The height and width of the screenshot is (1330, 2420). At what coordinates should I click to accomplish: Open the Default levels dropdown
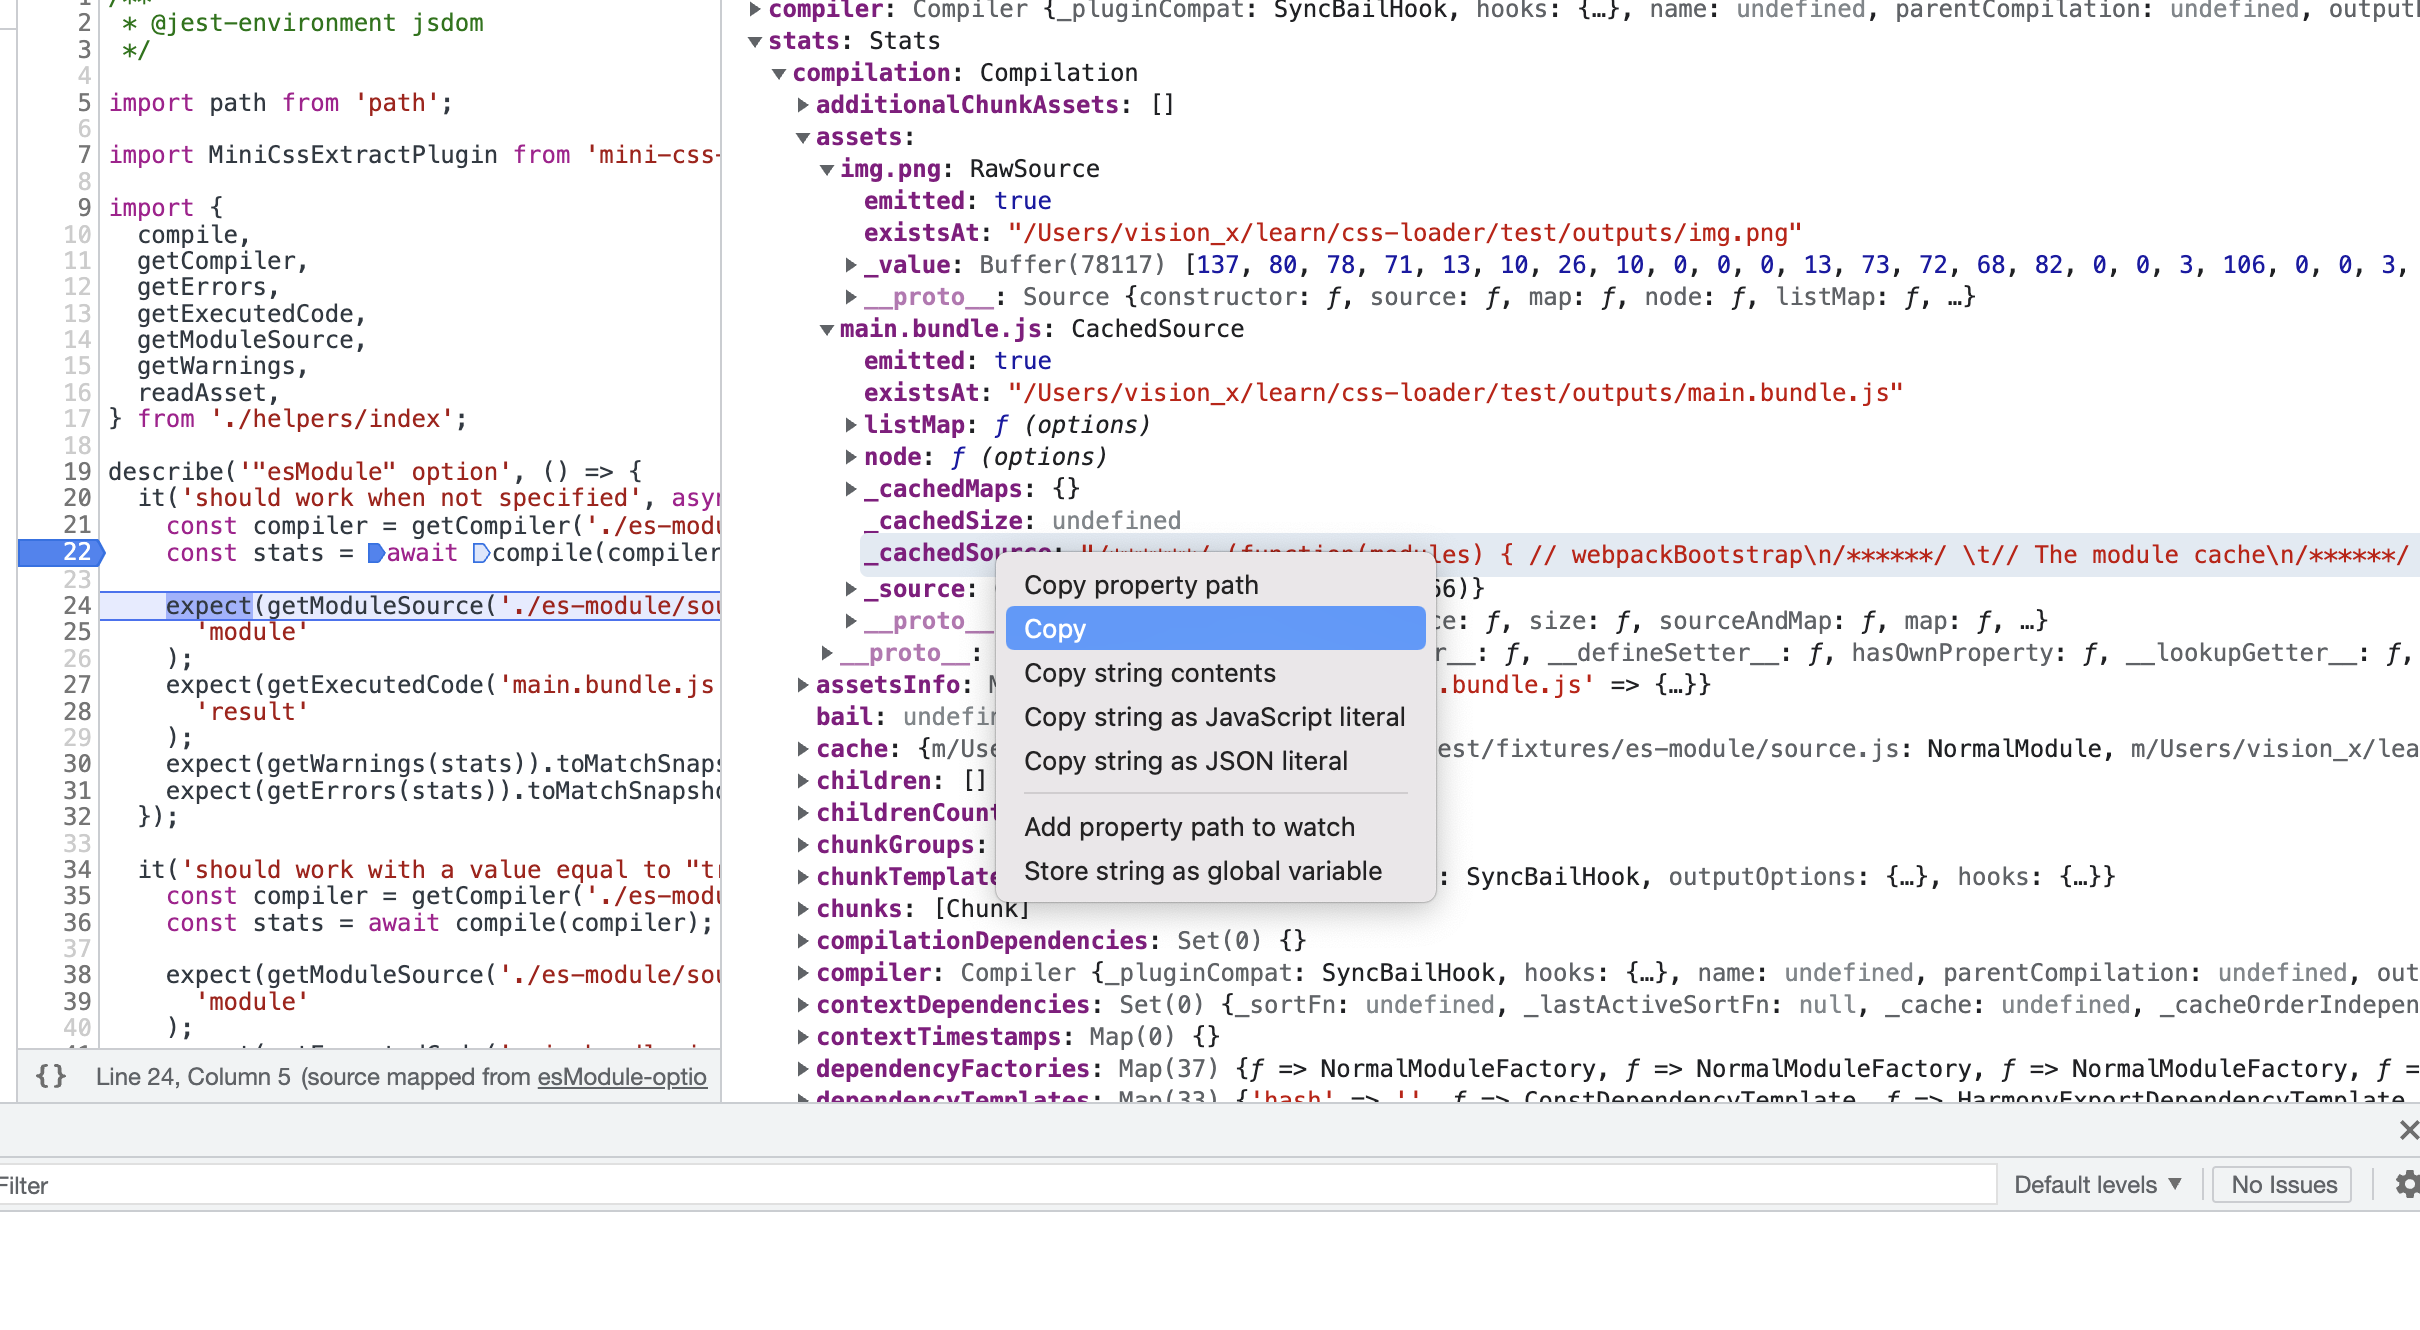(x=2097, y=1185)
